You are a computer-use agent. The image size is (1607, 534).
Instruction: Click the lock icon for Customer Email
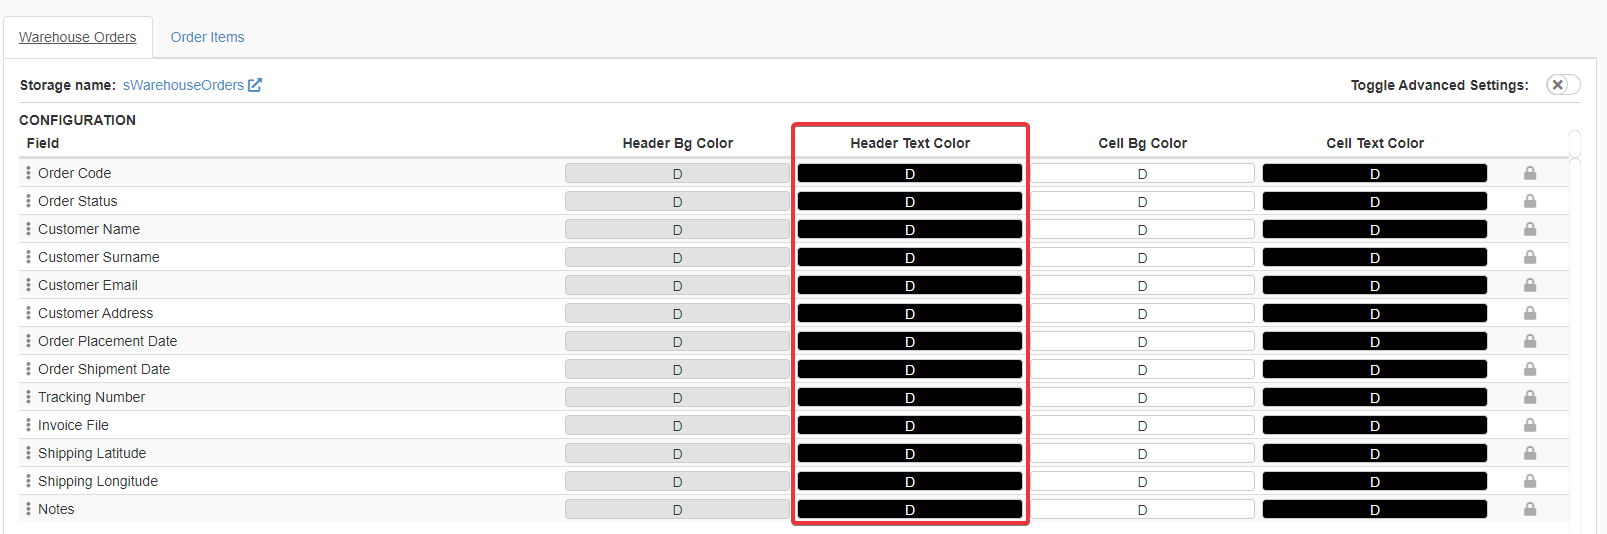point(1529,285)
